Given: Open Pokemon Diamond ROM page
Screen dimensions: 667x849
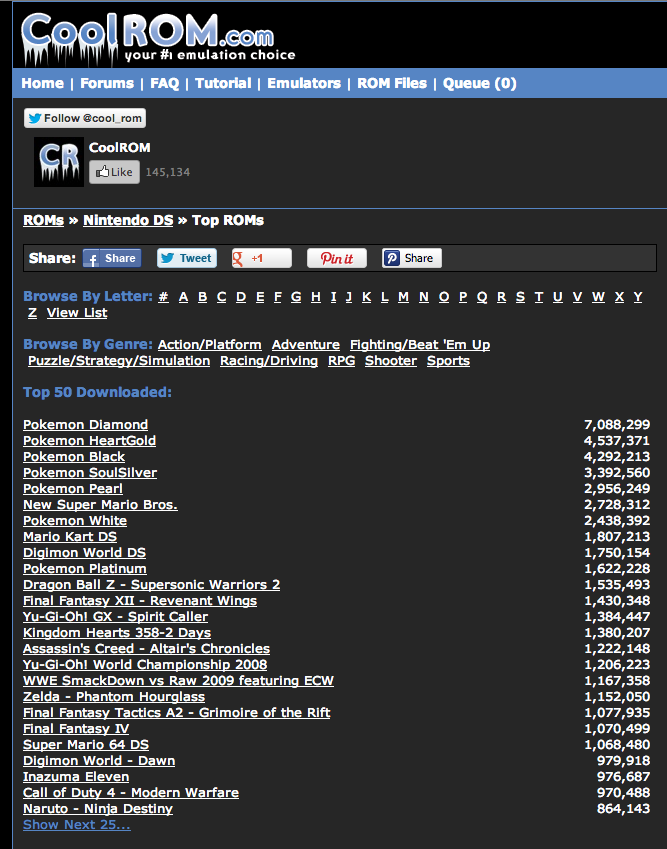Looking at the screenshot, I should (x=85, y=425).
